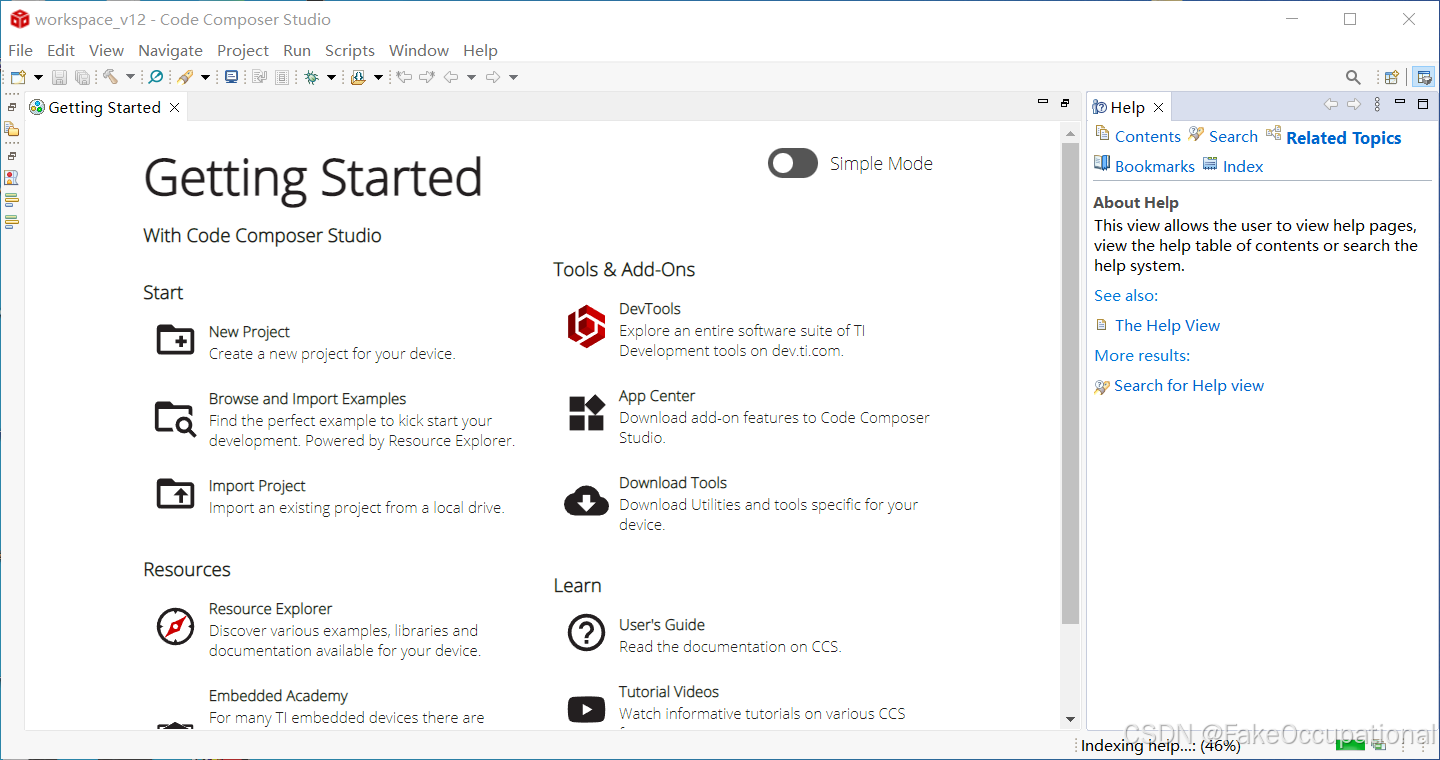Maximize the Help view panel
1440x760 pixels.
click(x=1423, y=103)
